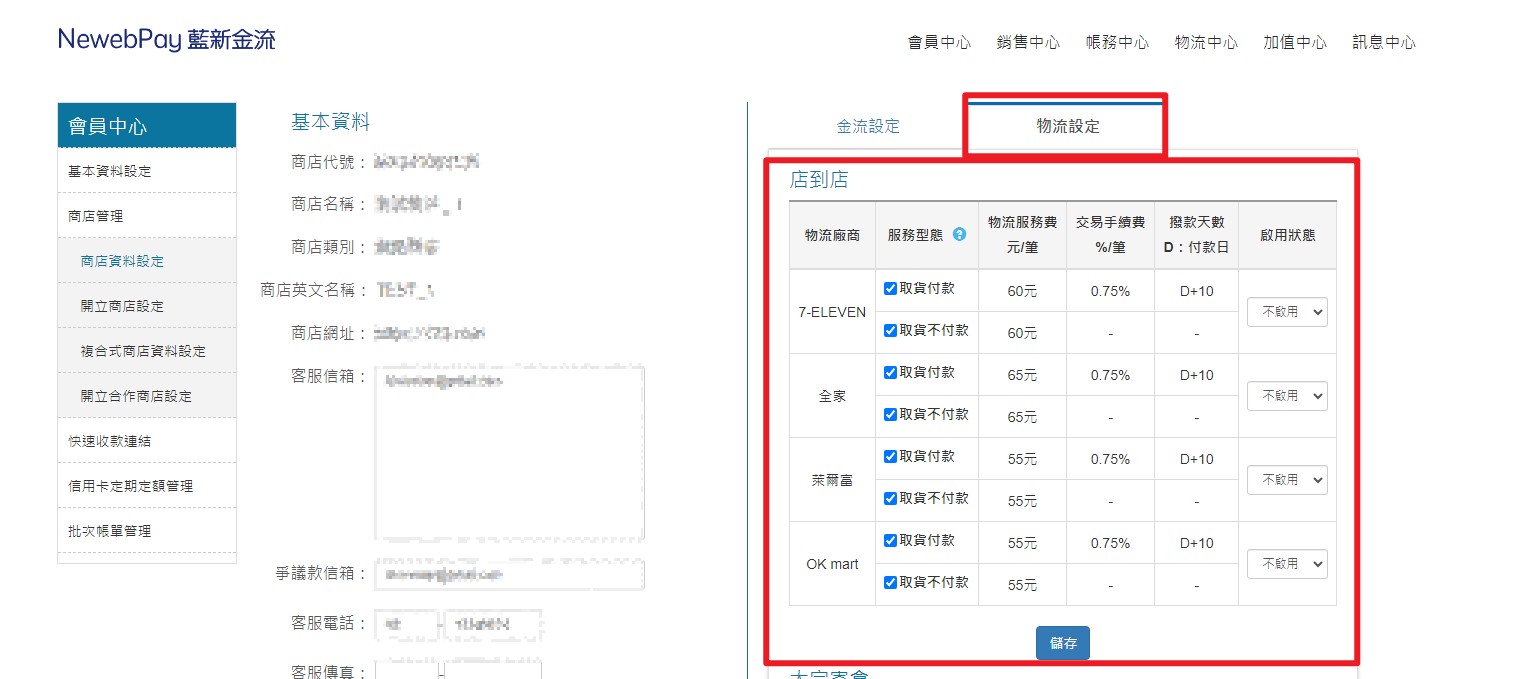Click the service type help question-mark icon
This screenshot has width=1533, height=679.
point(959,235)
